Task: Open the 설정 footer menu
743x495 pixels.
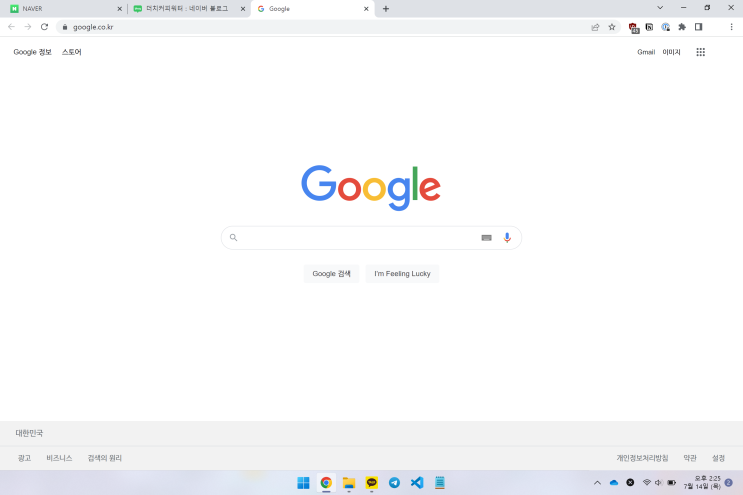Action: tap(718, 458)
